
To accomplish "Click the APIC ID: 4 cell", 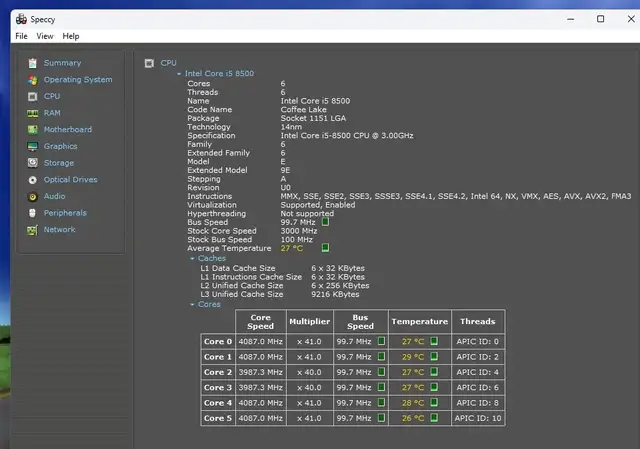I will 478,372.
